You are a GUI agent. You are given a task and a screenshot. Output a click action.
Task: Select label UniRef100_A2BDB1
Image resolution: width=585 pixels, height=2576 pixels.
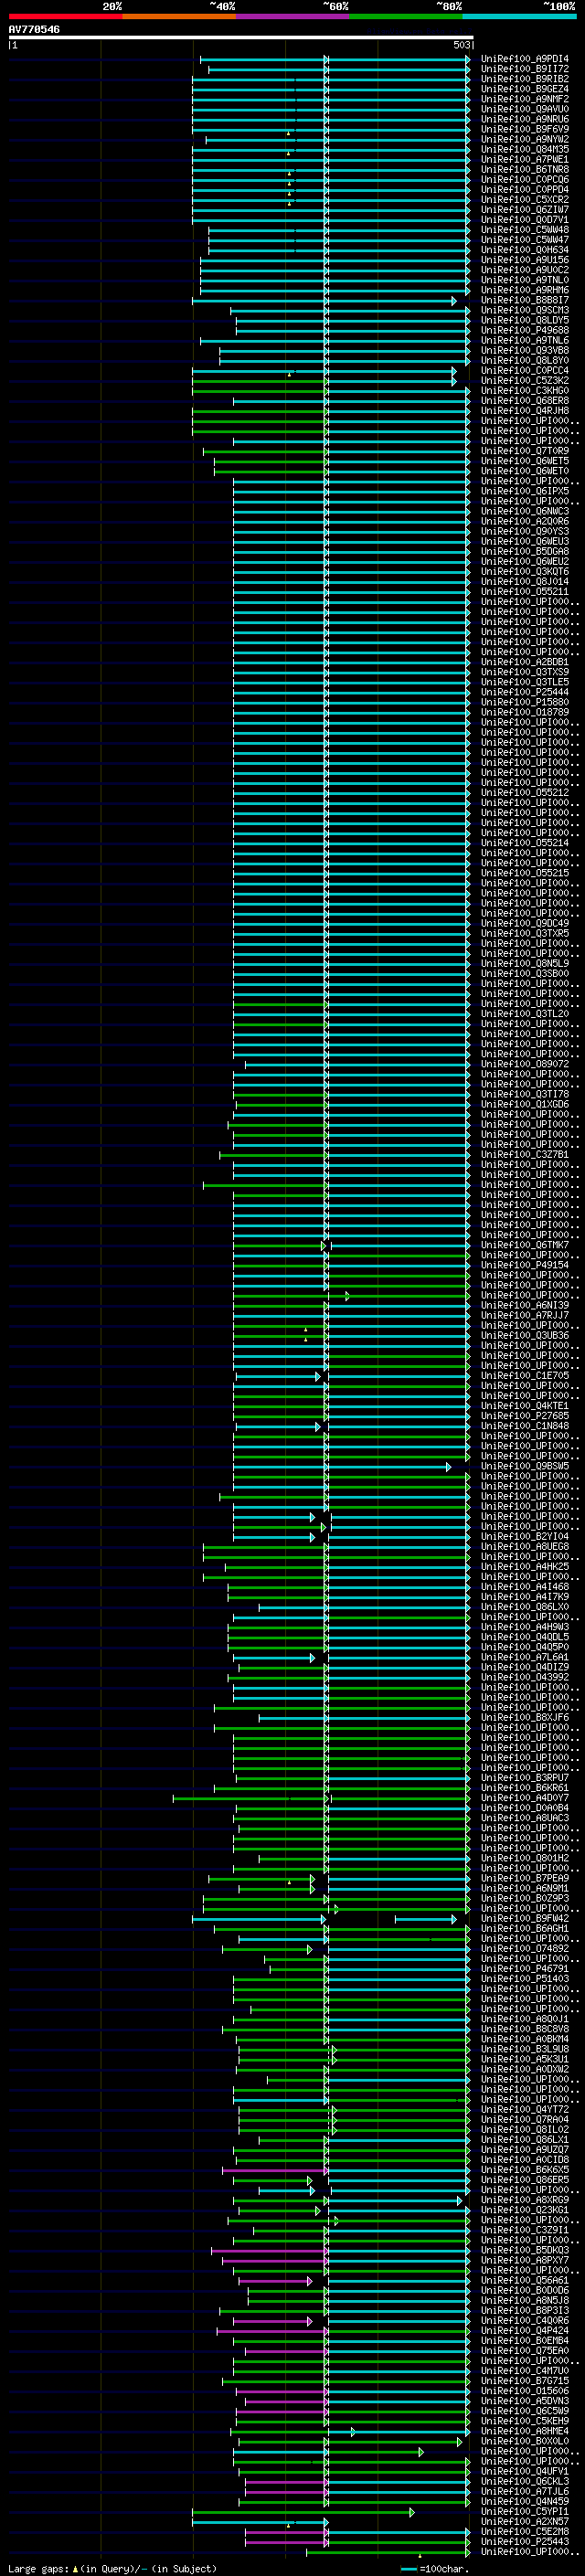(x=524, y=662)
